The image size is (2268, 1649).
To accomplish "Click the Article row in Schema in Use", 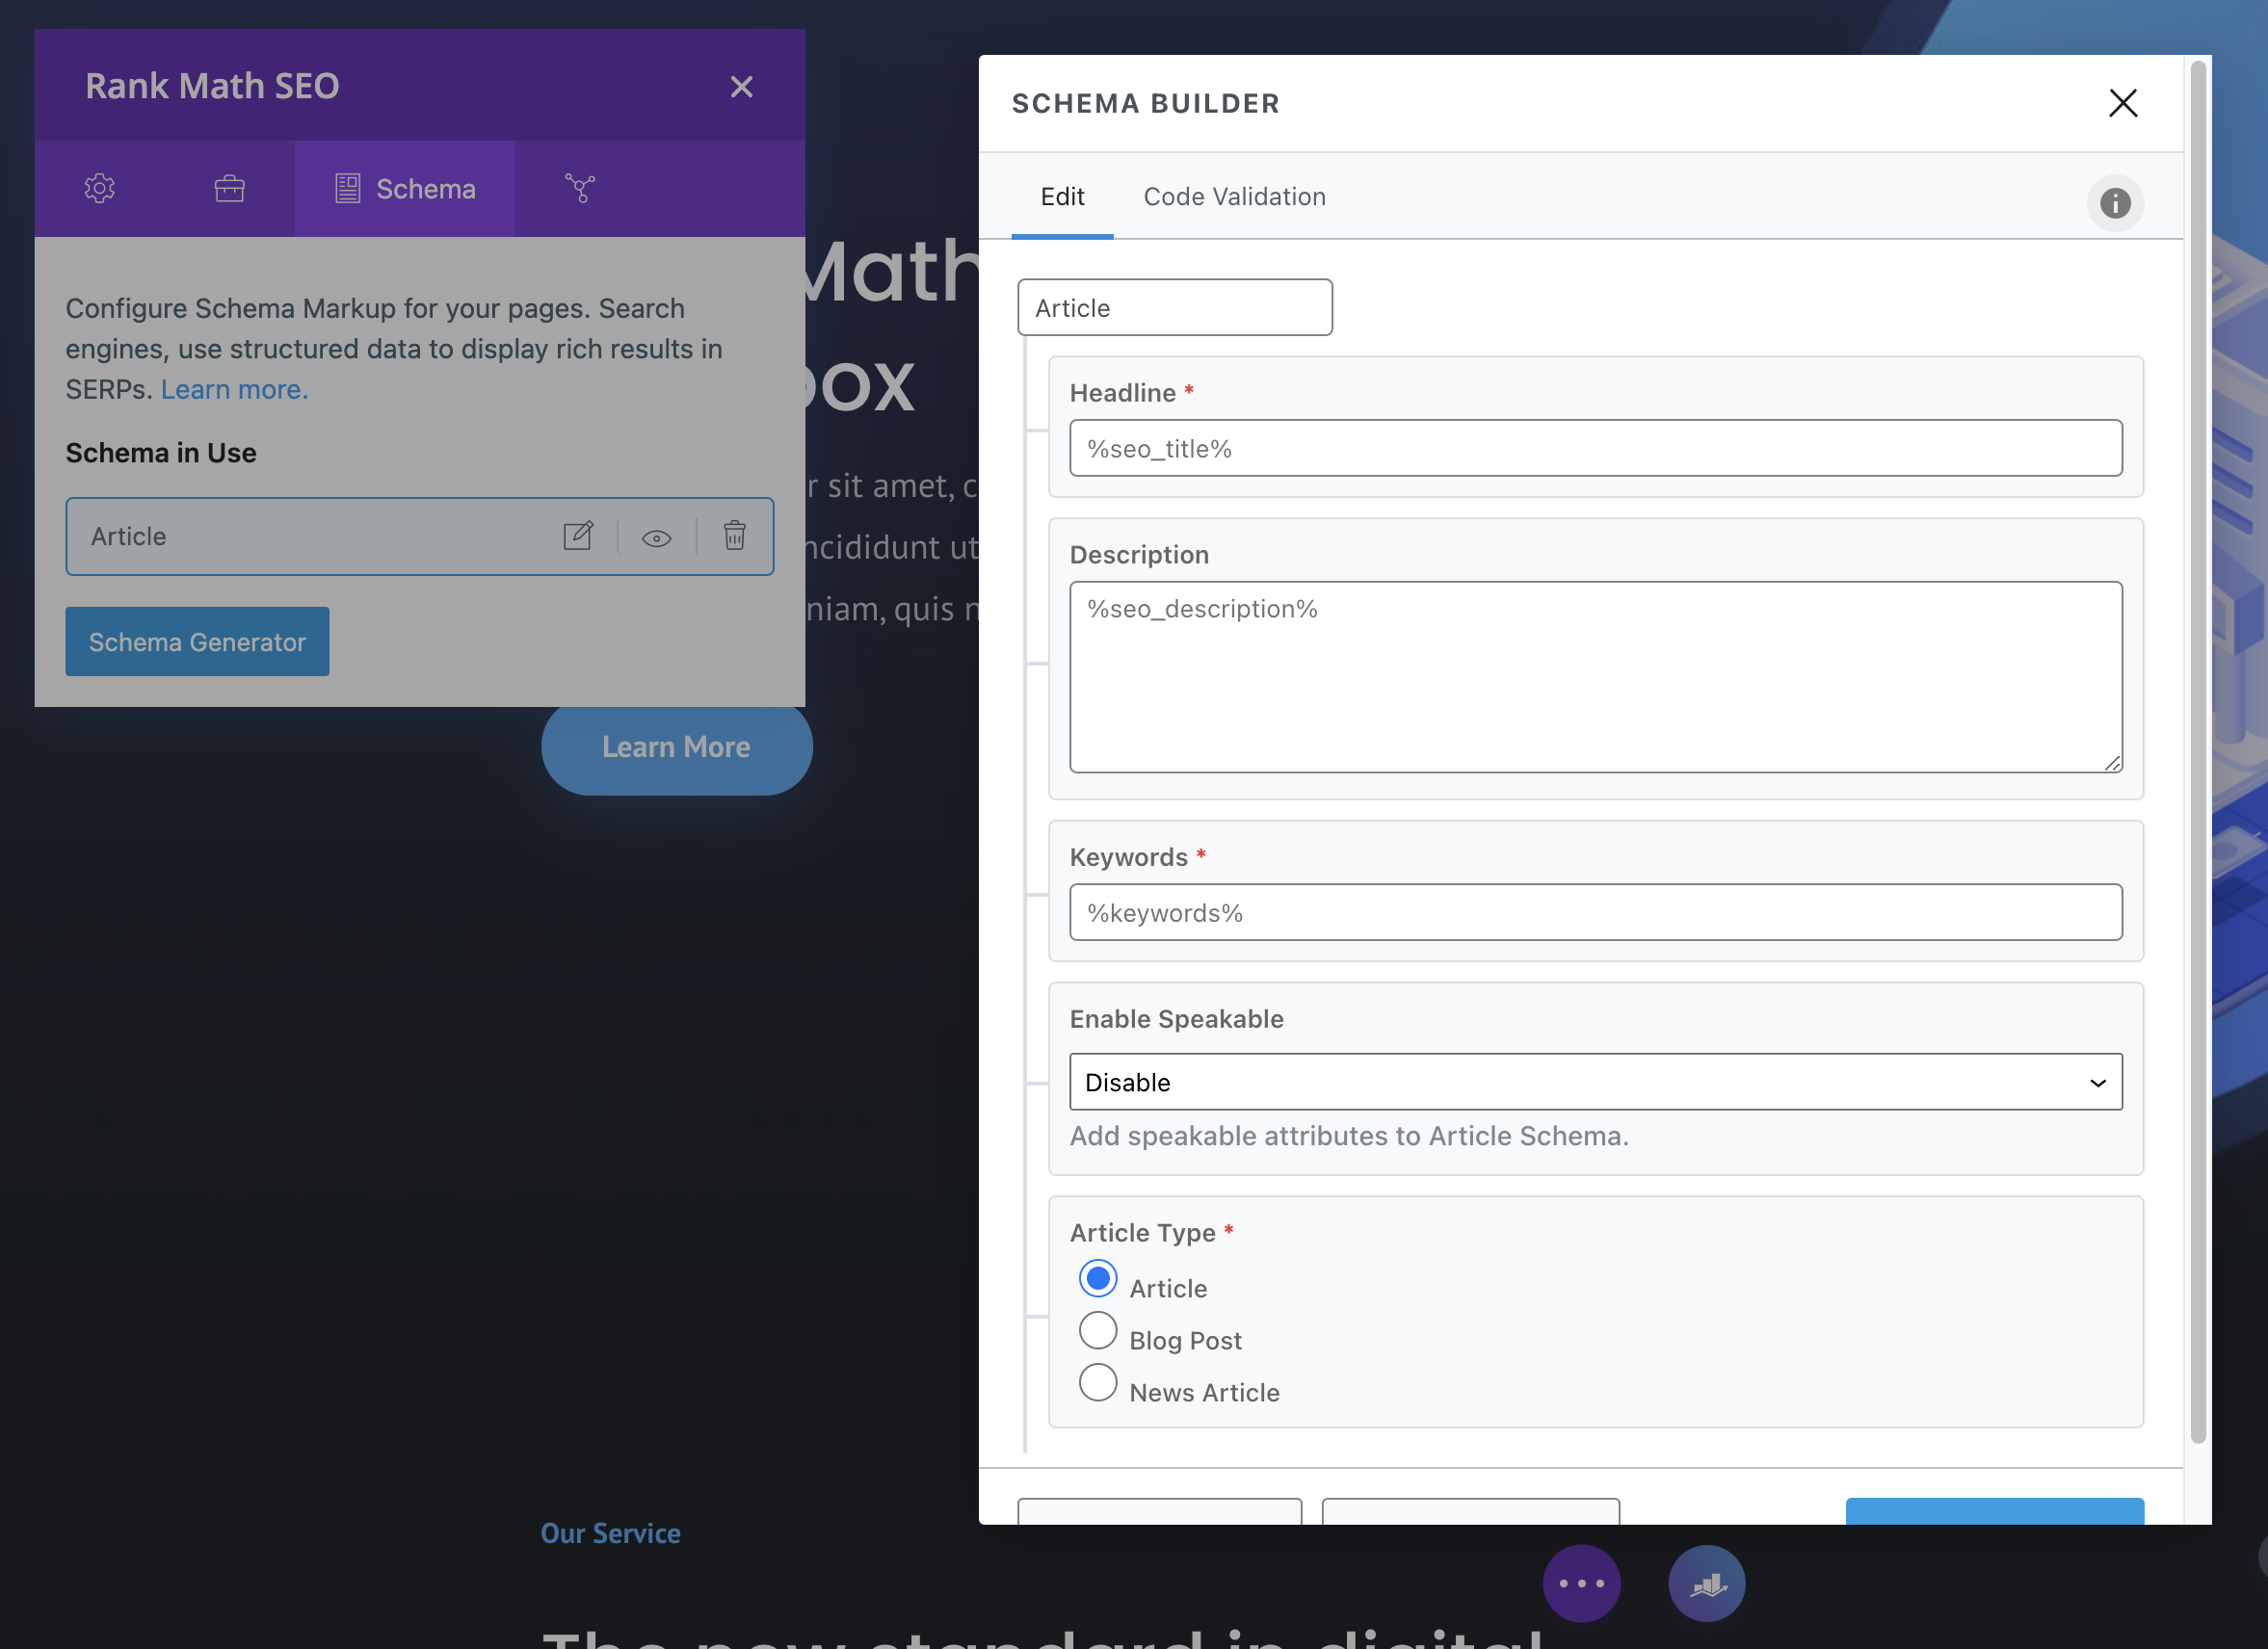I will pyautogui.click(x=419, y=536).
